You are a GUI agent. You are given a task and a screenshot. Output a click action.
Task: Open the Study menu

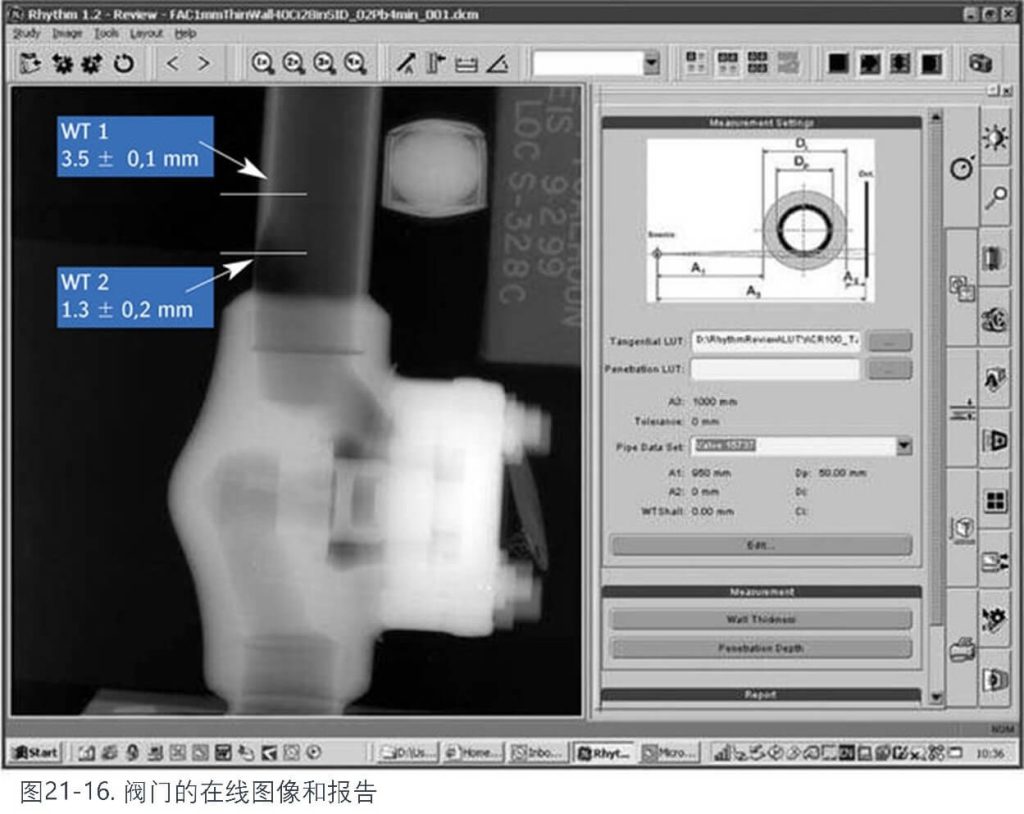[26, 33]
